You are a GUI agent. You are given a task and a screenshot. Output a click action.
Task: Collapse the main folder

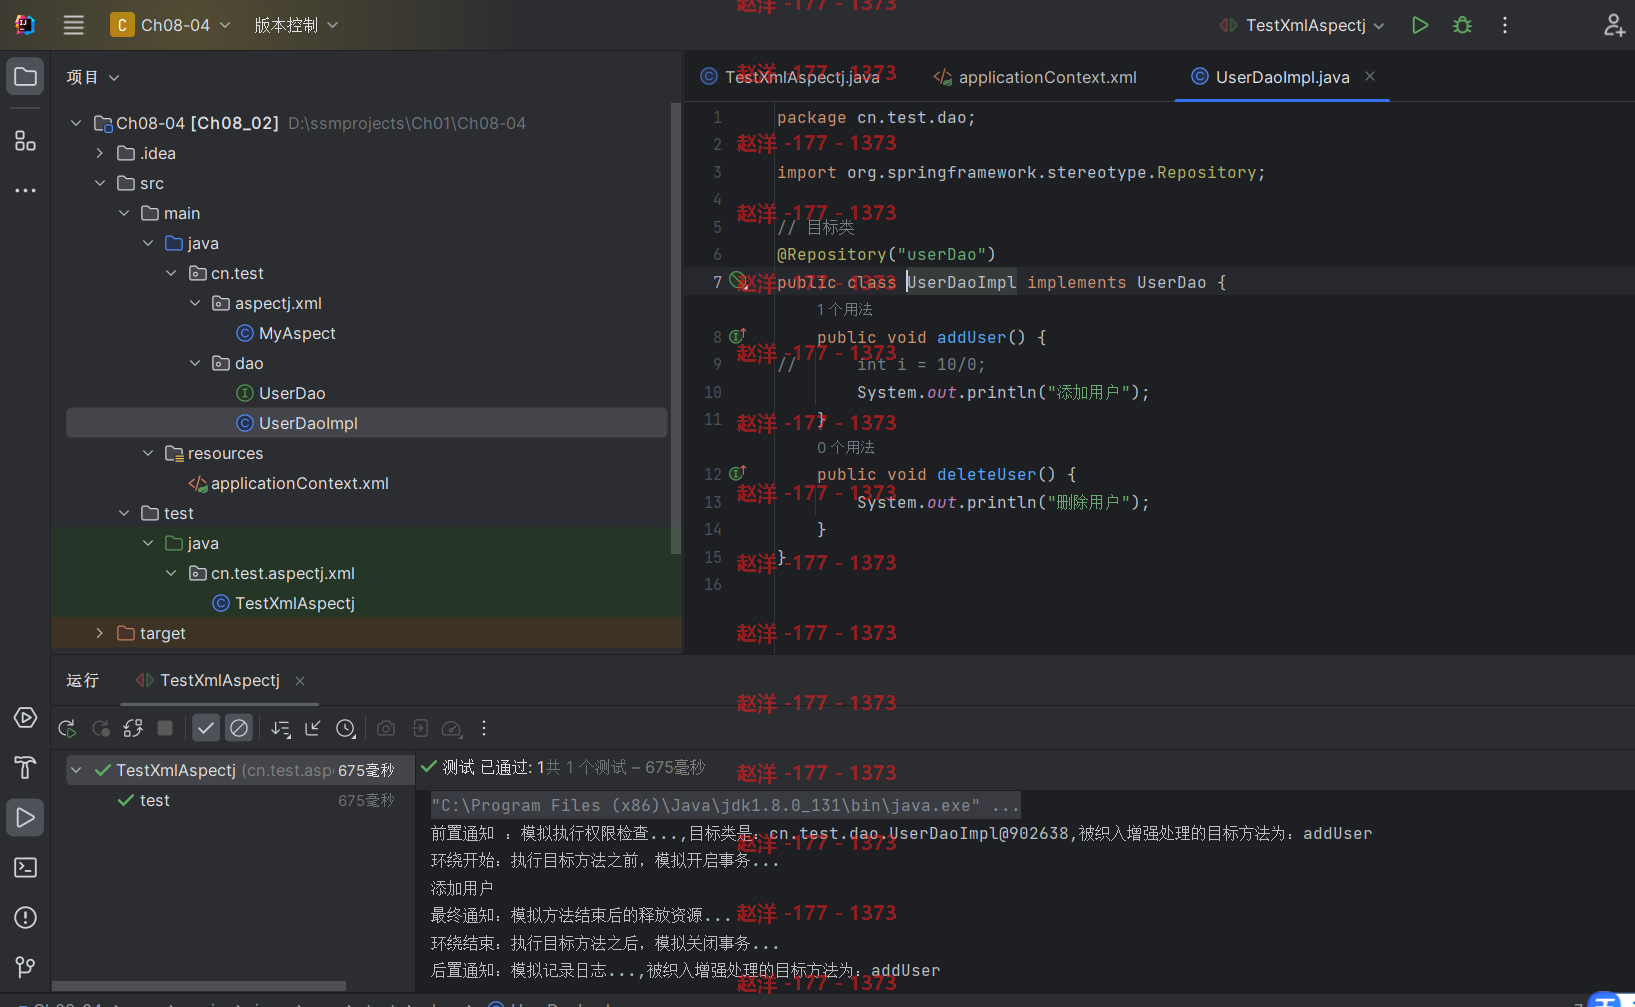pos(124,213)
